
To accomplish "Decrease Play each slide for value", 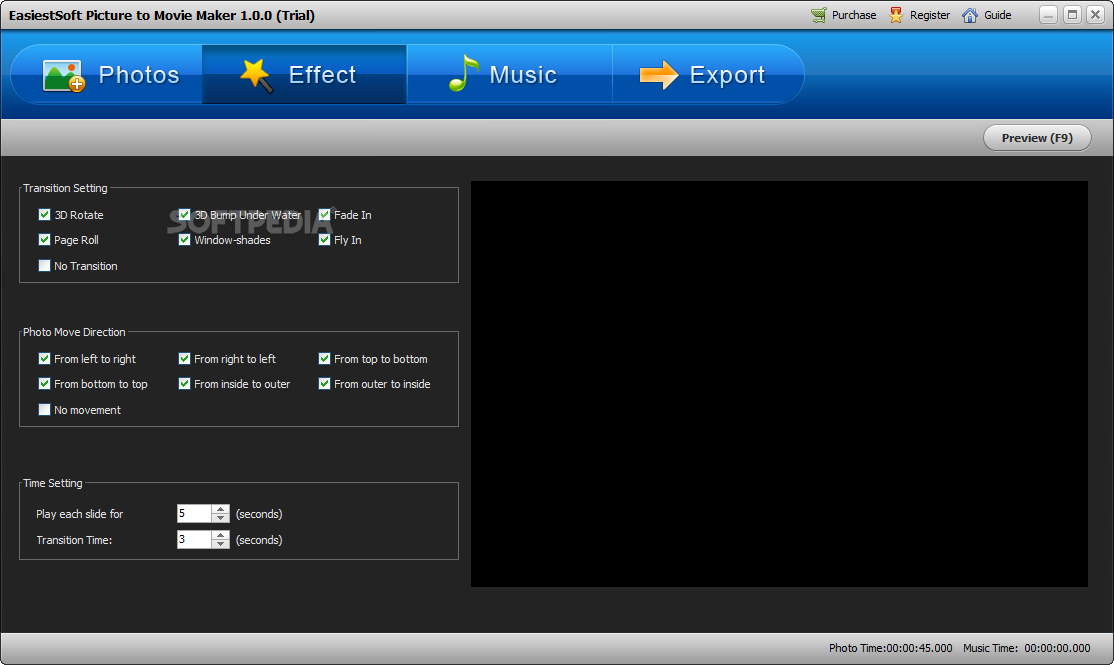I will pyautogui.click(x=220, y=518).
